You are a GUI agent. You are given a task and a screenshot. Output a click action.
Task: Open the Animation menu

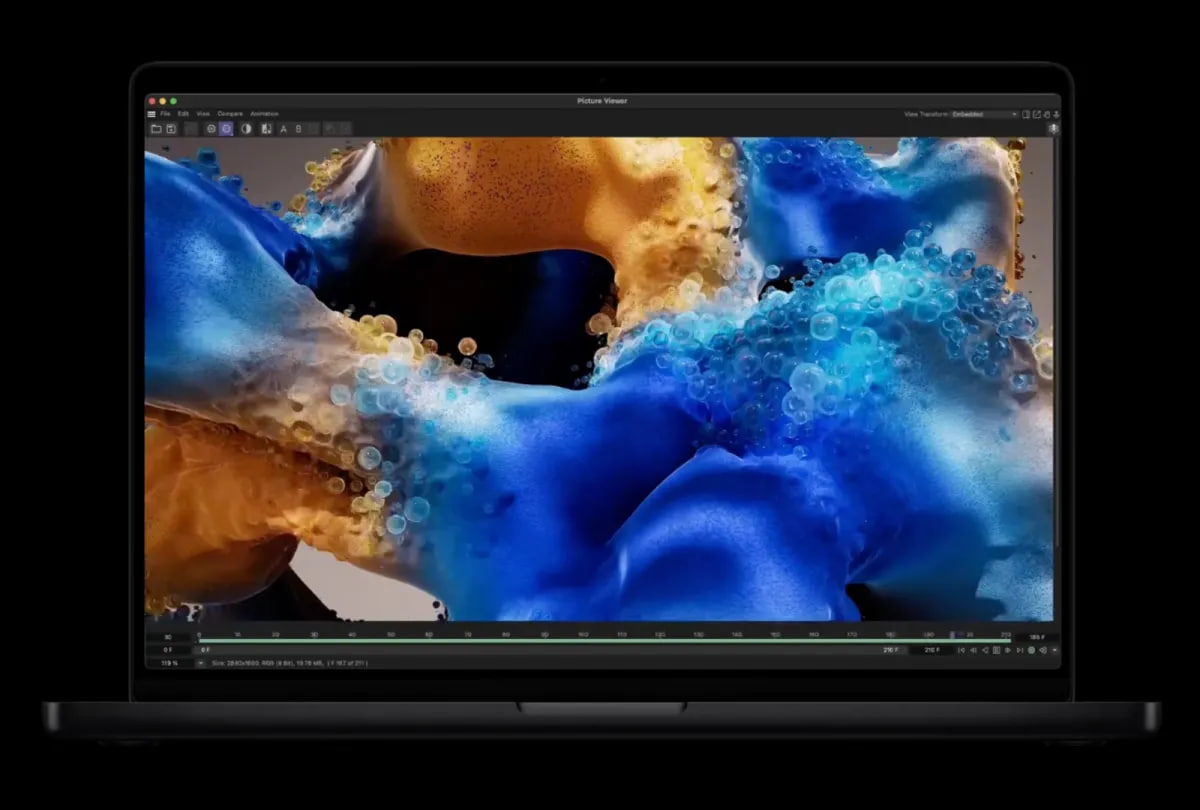[x=264, y=114]
